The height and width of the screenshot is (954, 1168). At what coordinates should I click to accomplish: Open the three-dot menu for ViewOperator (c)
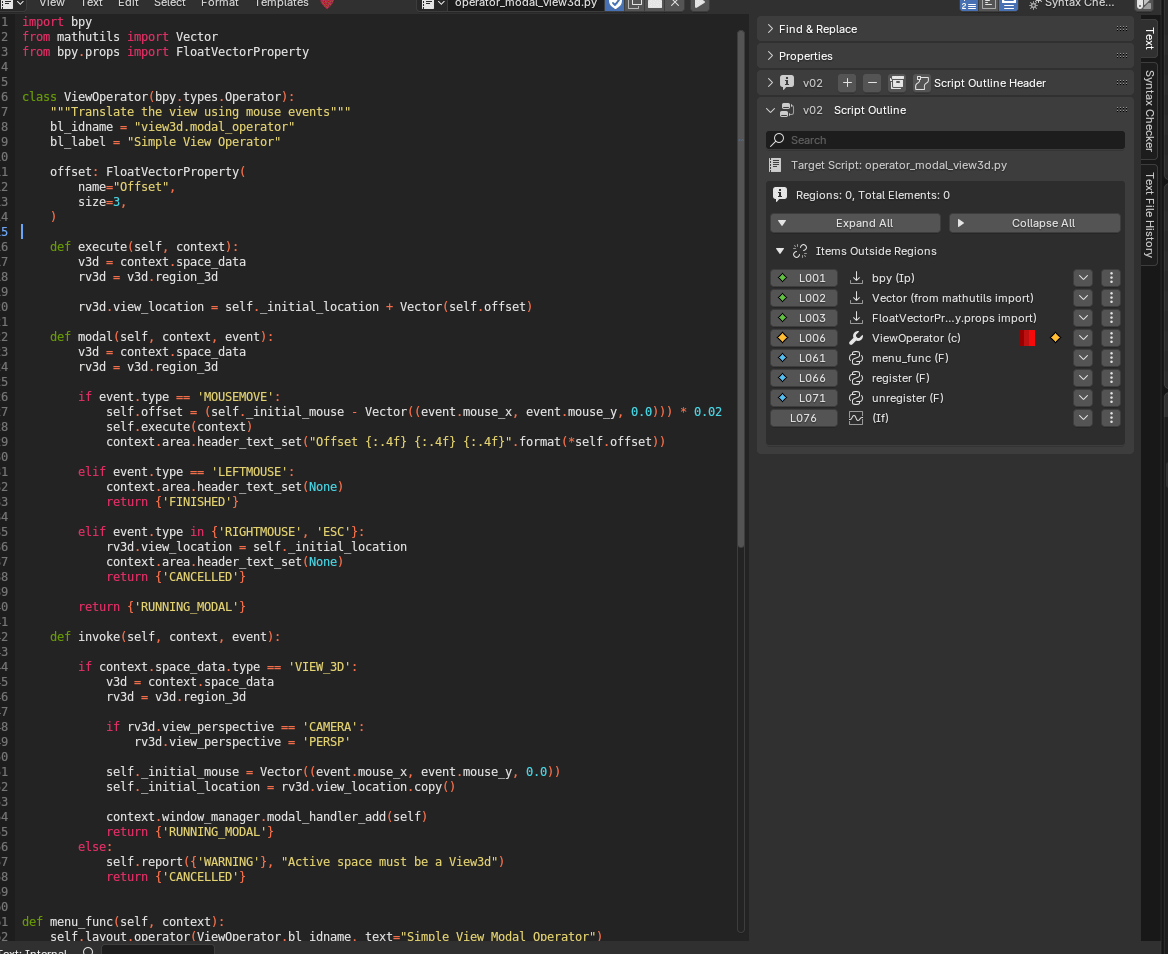[x=1111, y=338]
